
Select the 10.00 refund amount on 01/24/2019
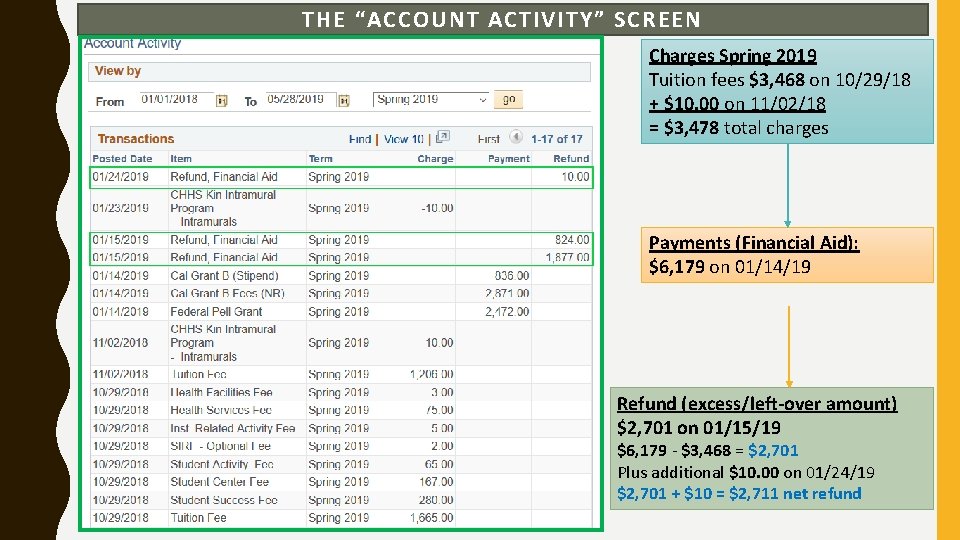click(576, 177)
